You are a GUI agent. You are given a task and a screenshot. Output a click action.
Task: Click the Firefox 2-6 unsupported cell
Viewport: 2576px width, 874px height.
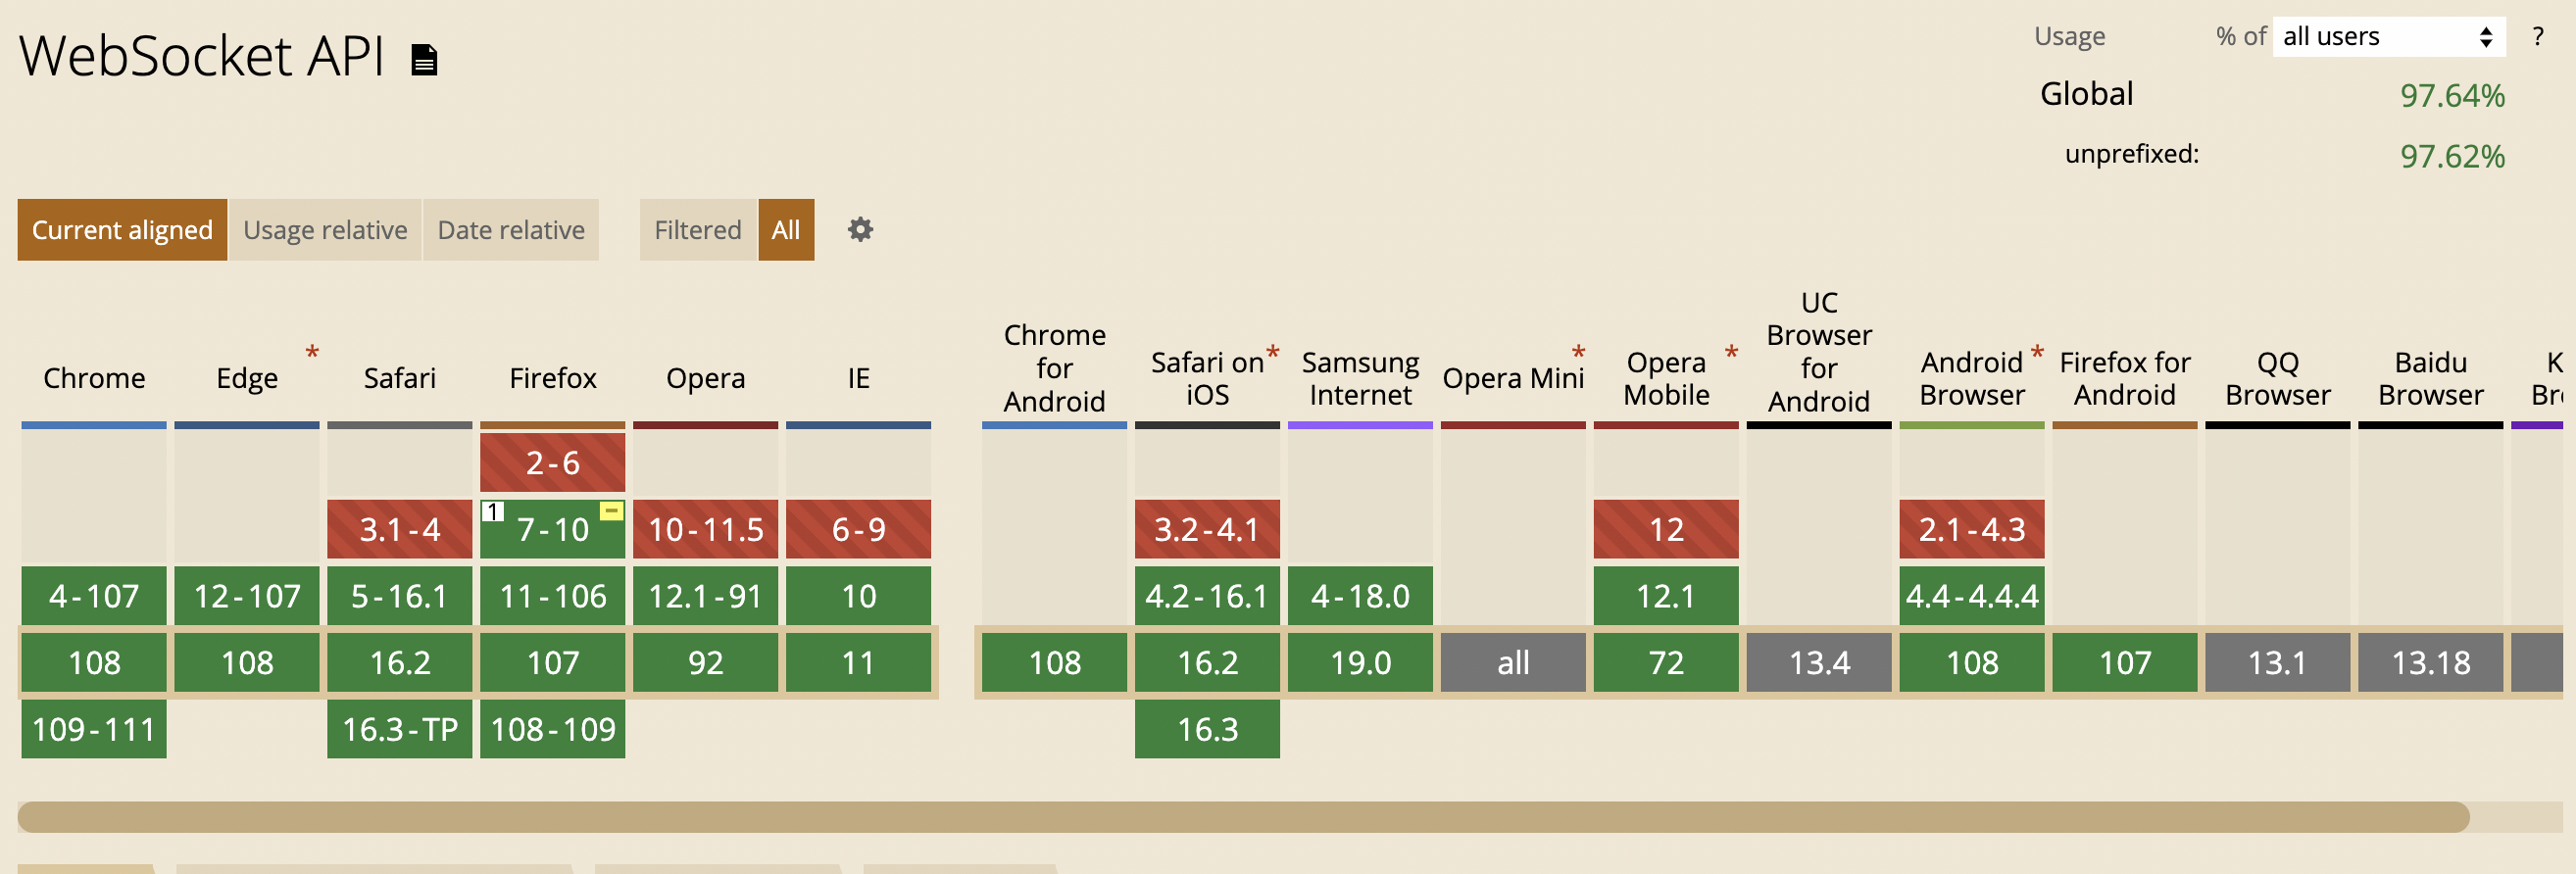click(552, 463)
